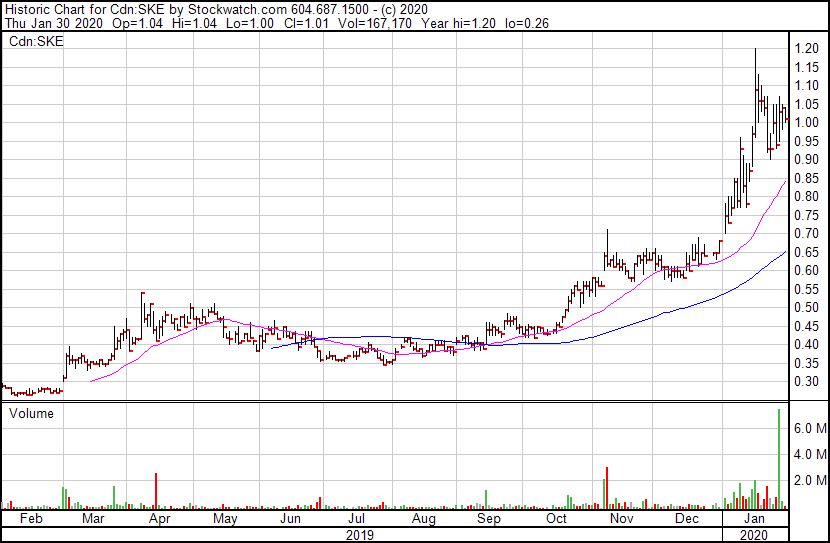
Task: Select the 0.40 price axis label
Action: coord(807,345)
